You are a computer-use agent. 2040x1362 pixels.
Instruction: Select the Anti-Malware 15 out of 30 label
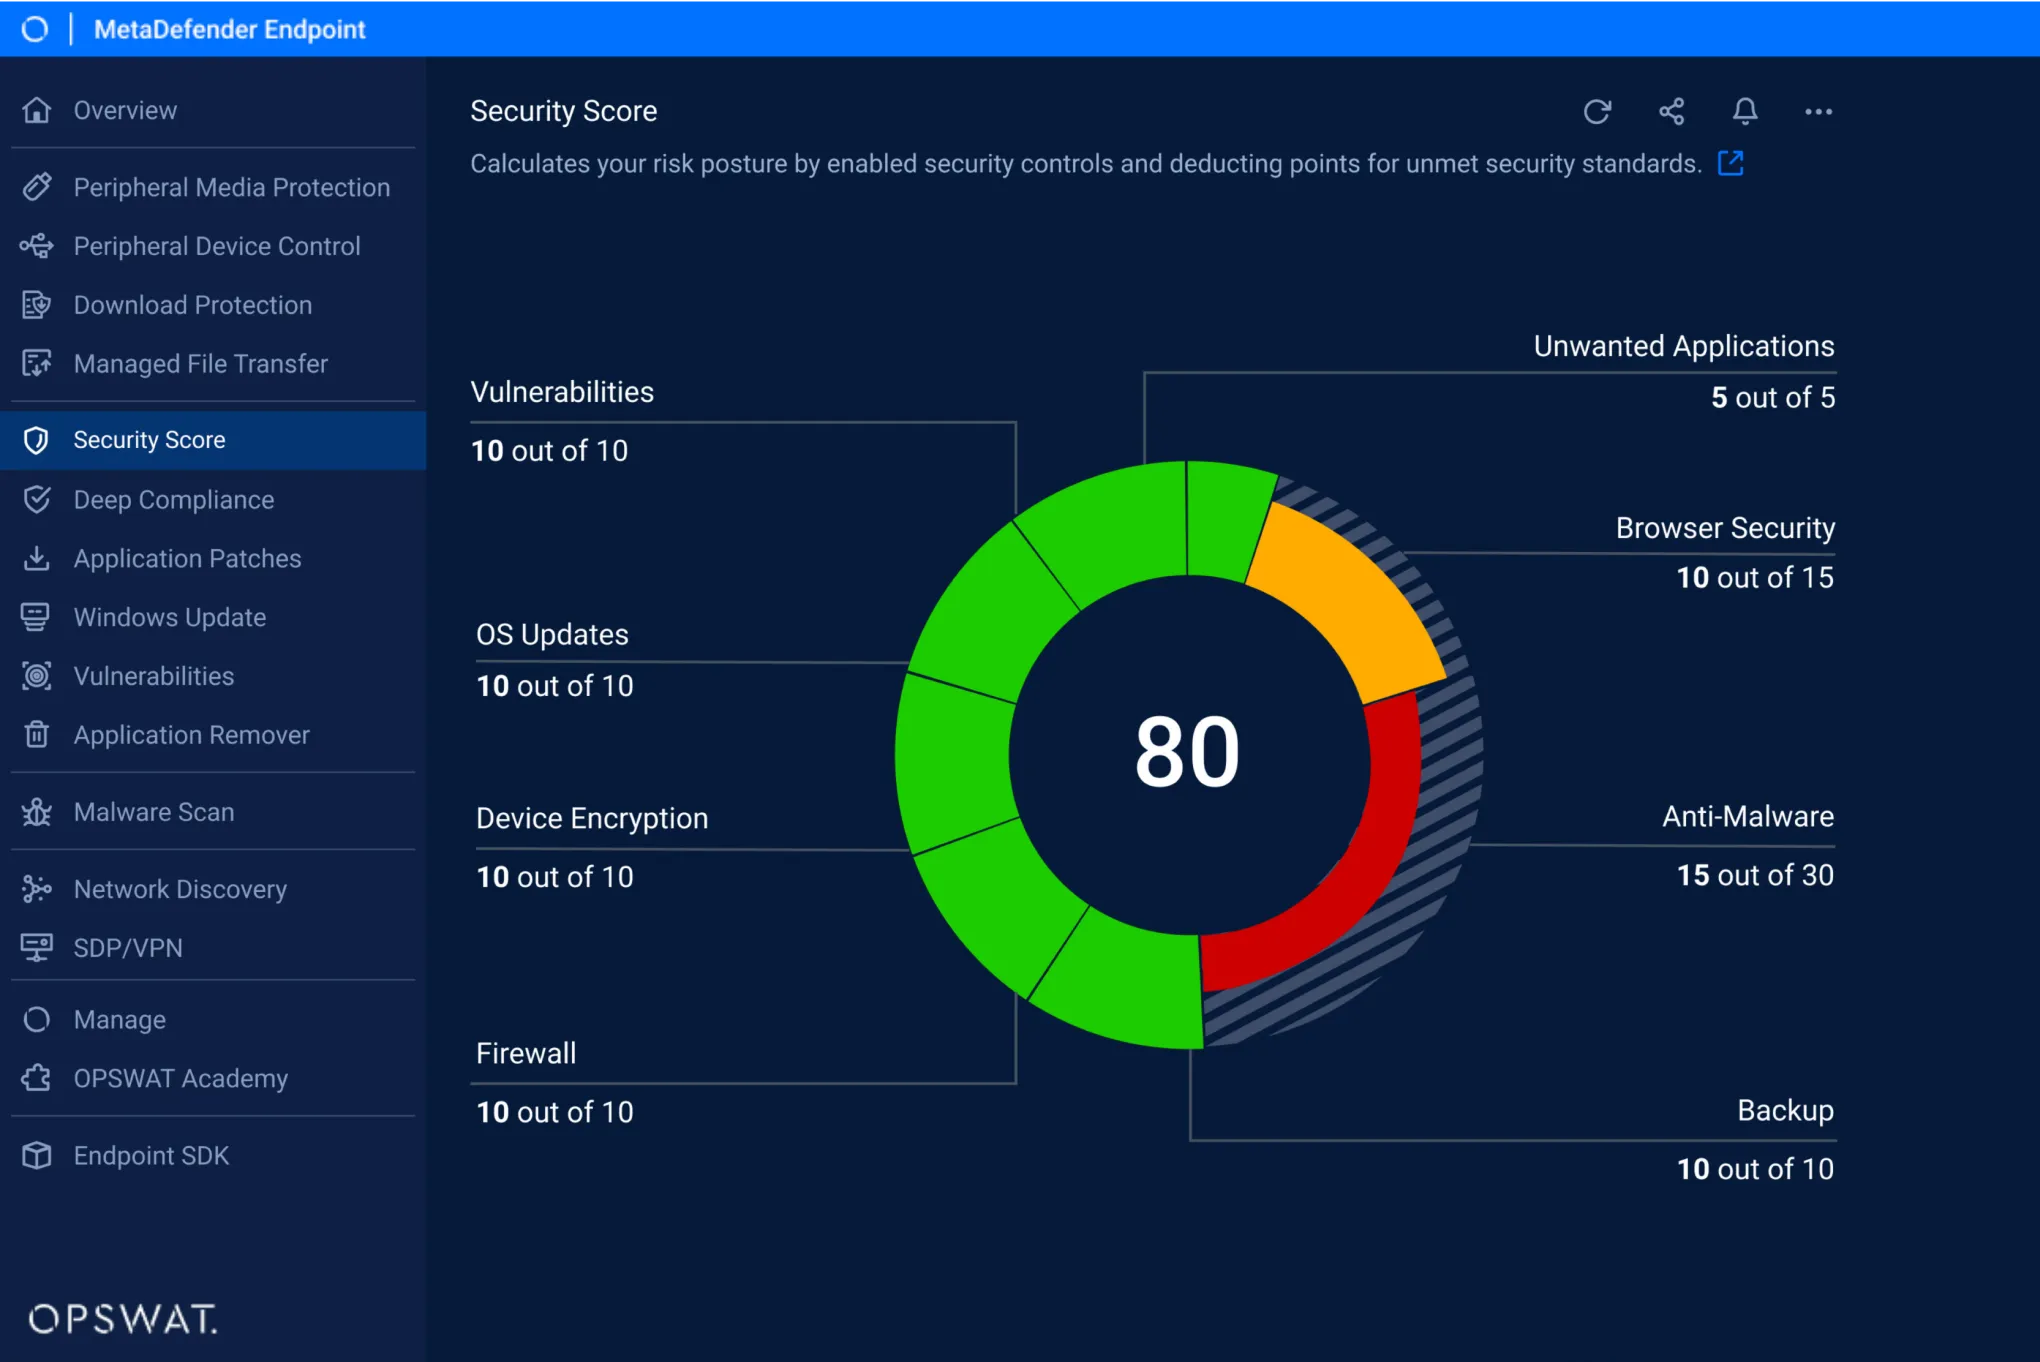(x=1754, y=875)
